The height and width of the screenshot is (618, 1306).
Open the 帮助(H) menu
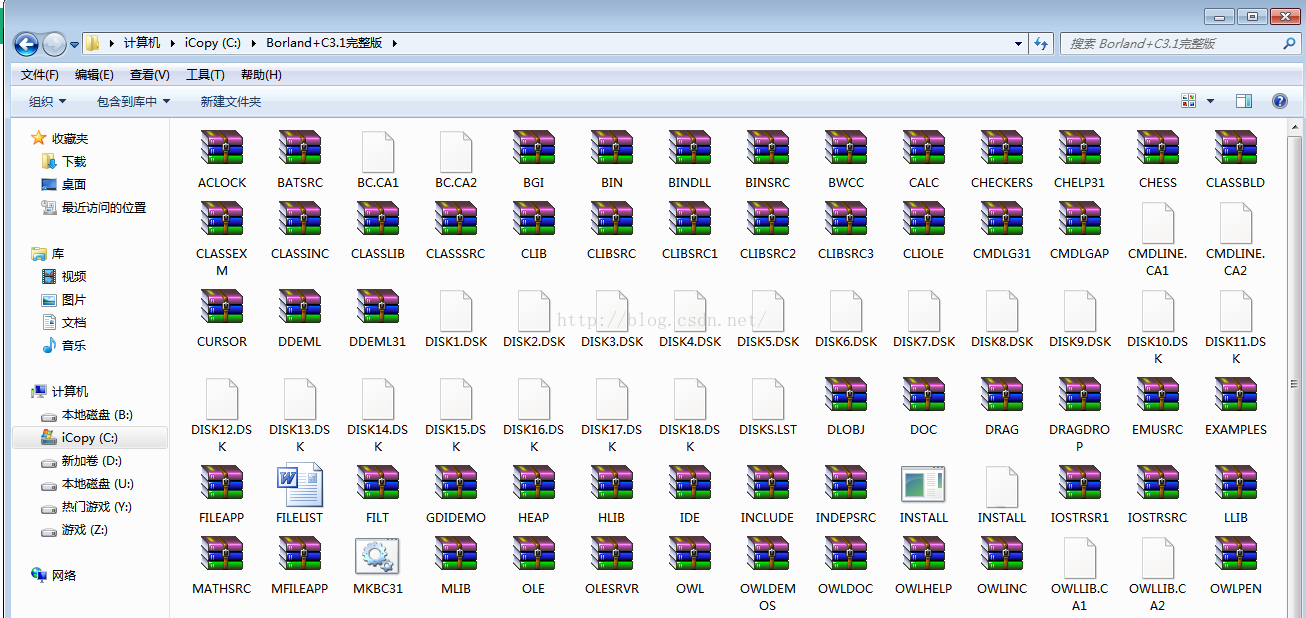click(x=261, y=75)
